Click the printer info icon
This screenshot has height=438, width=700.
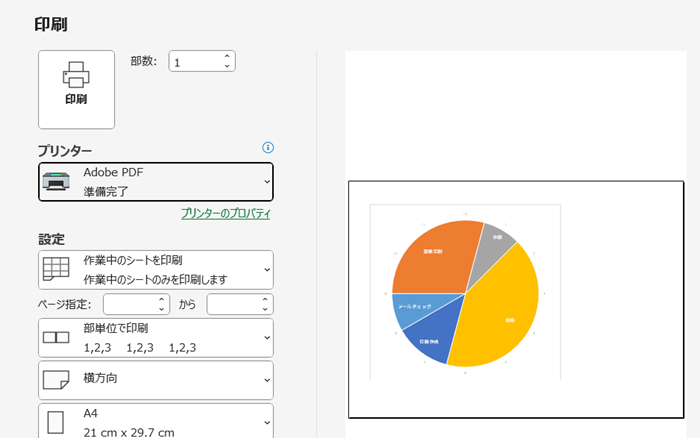[x=268, y=147]
